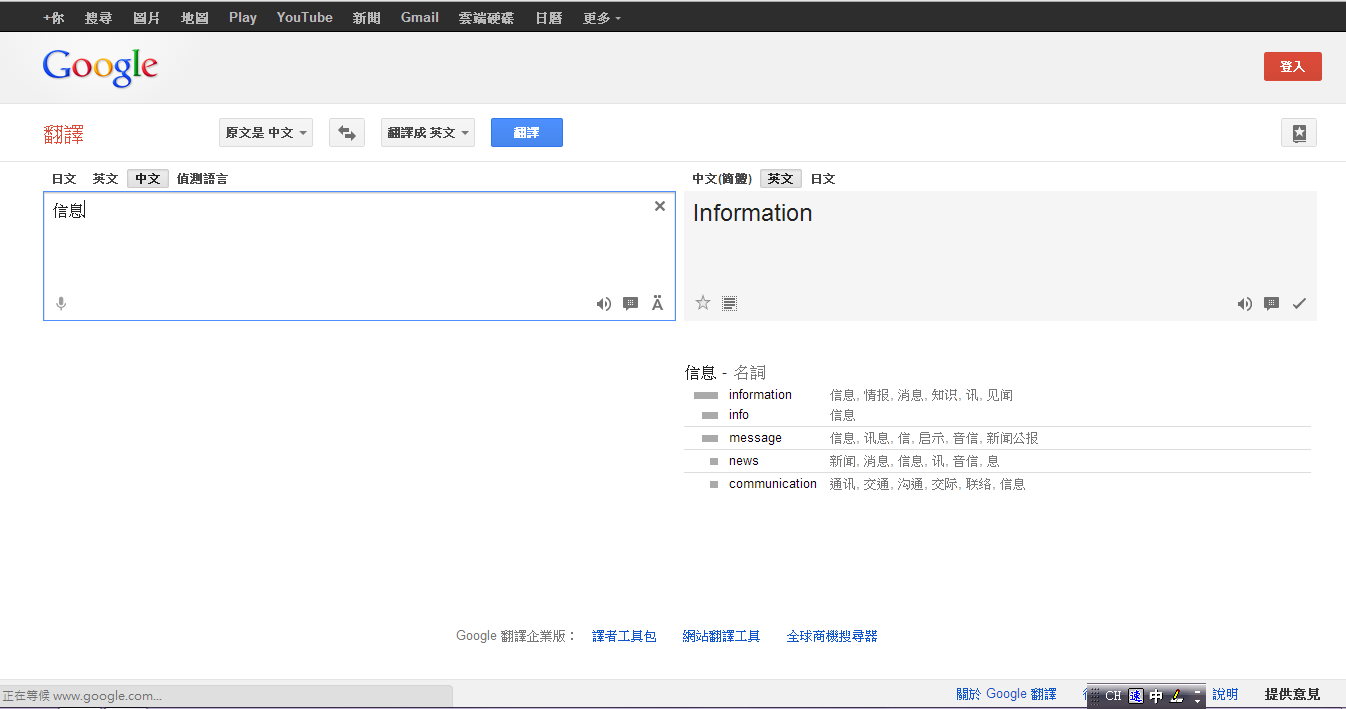1346x709 pixels.
Task: Select 中文 source language tab
Action: pyautogui.click(x=148, y=179)
